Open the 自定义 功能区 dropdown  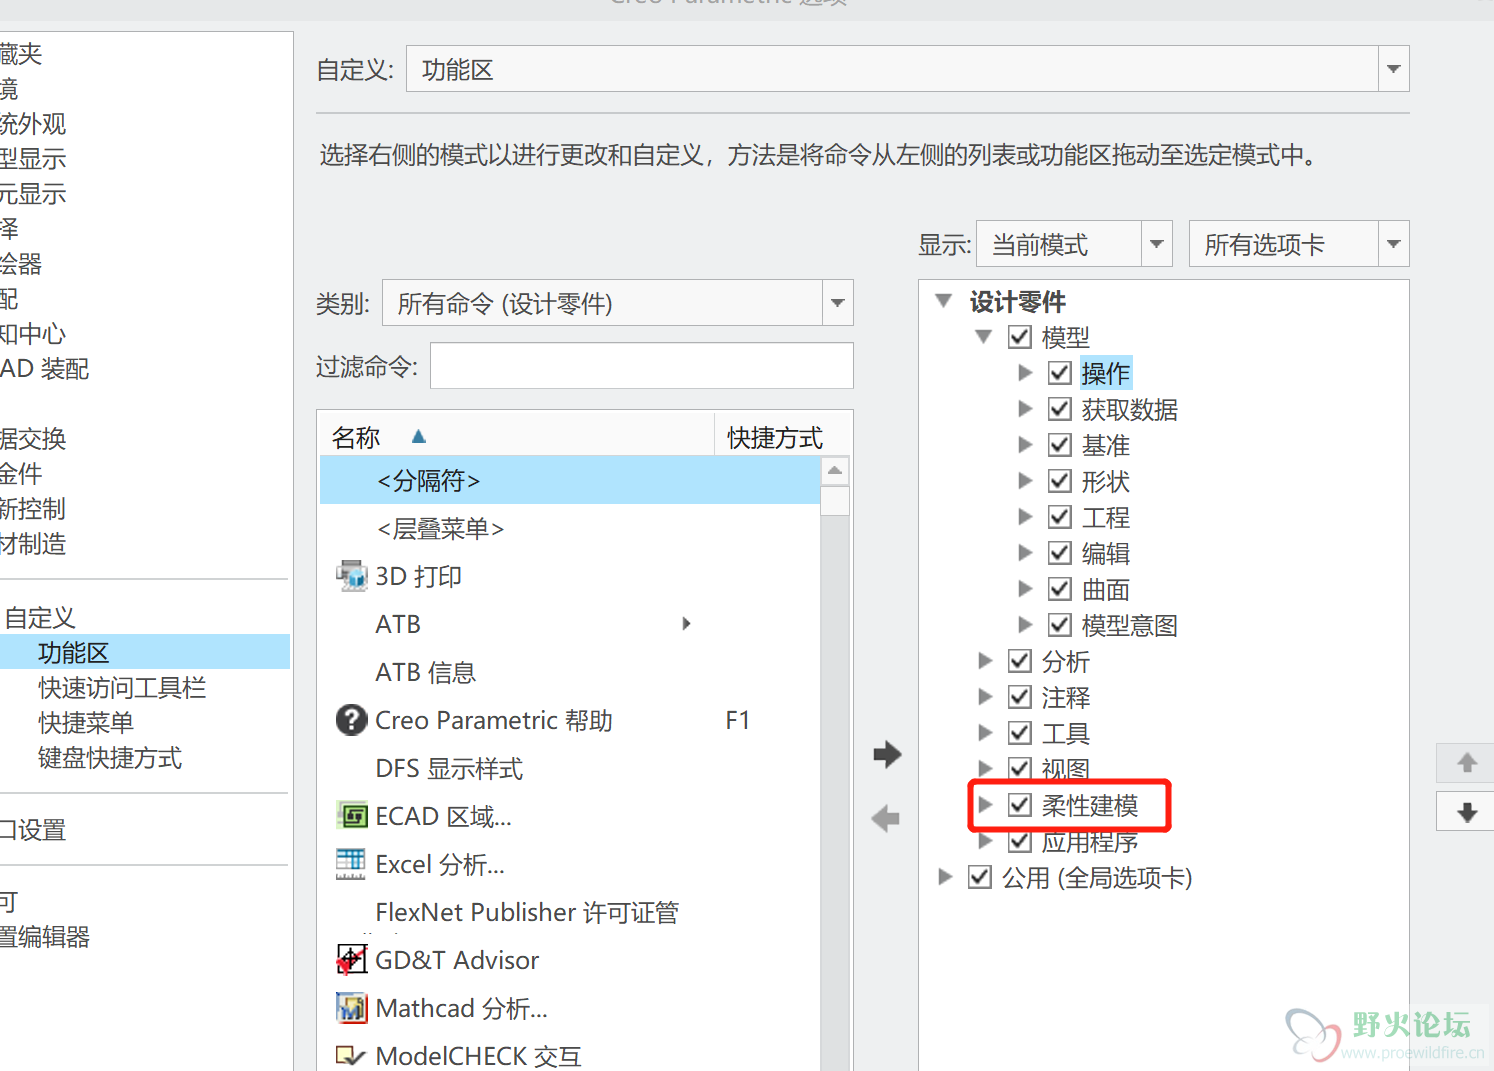coord(1393,69)
